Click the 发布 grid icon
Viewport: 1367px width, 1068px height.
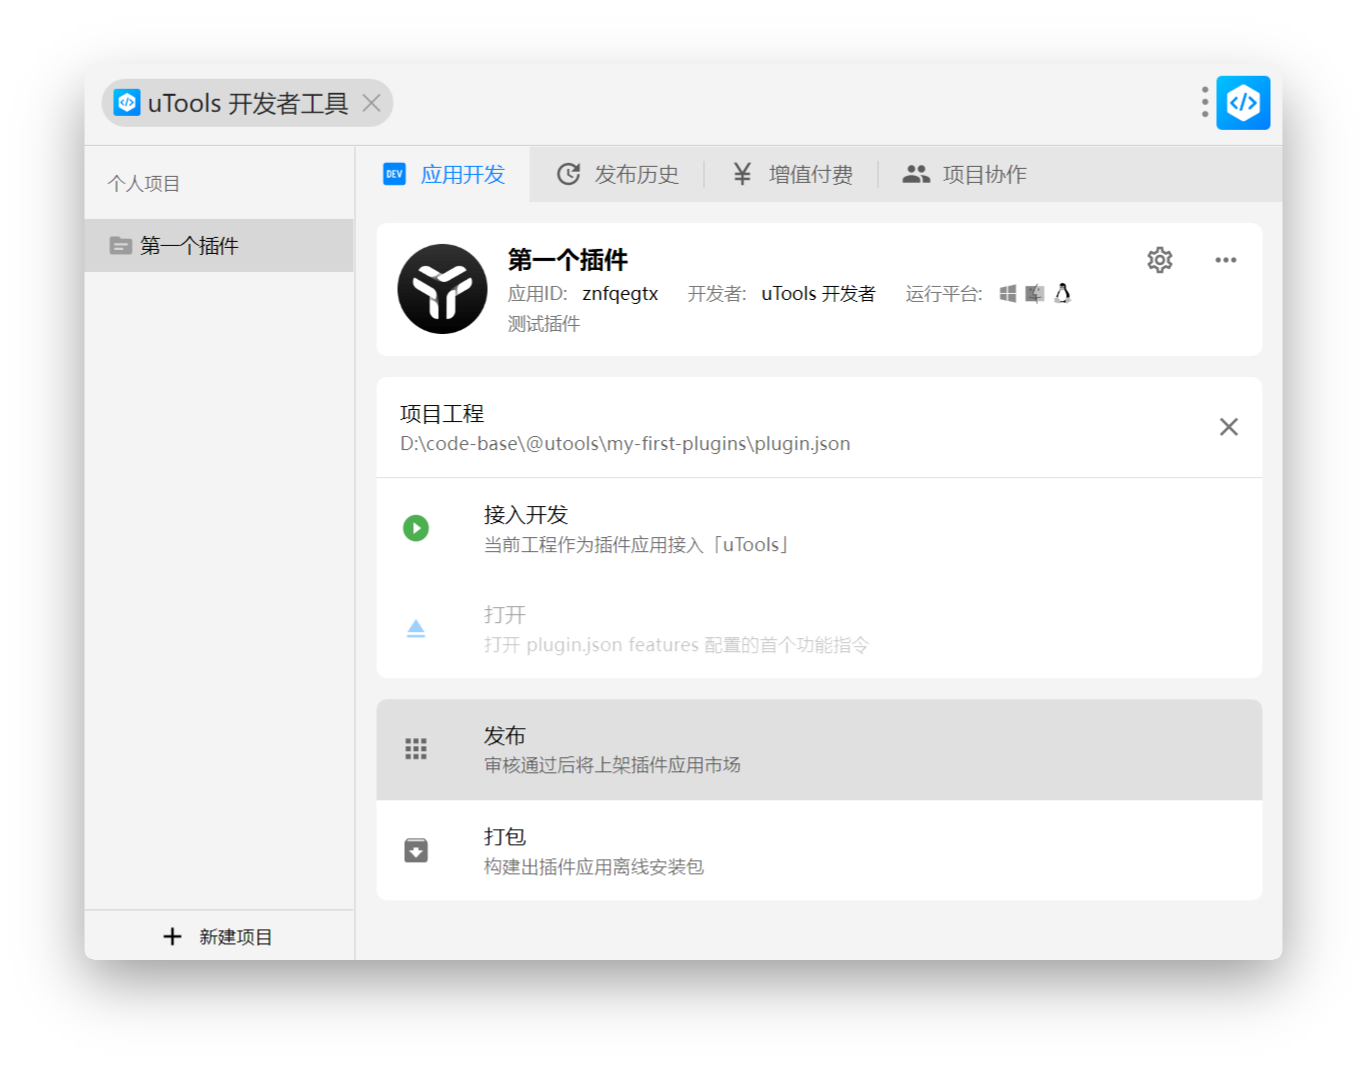tap(416, 748)
